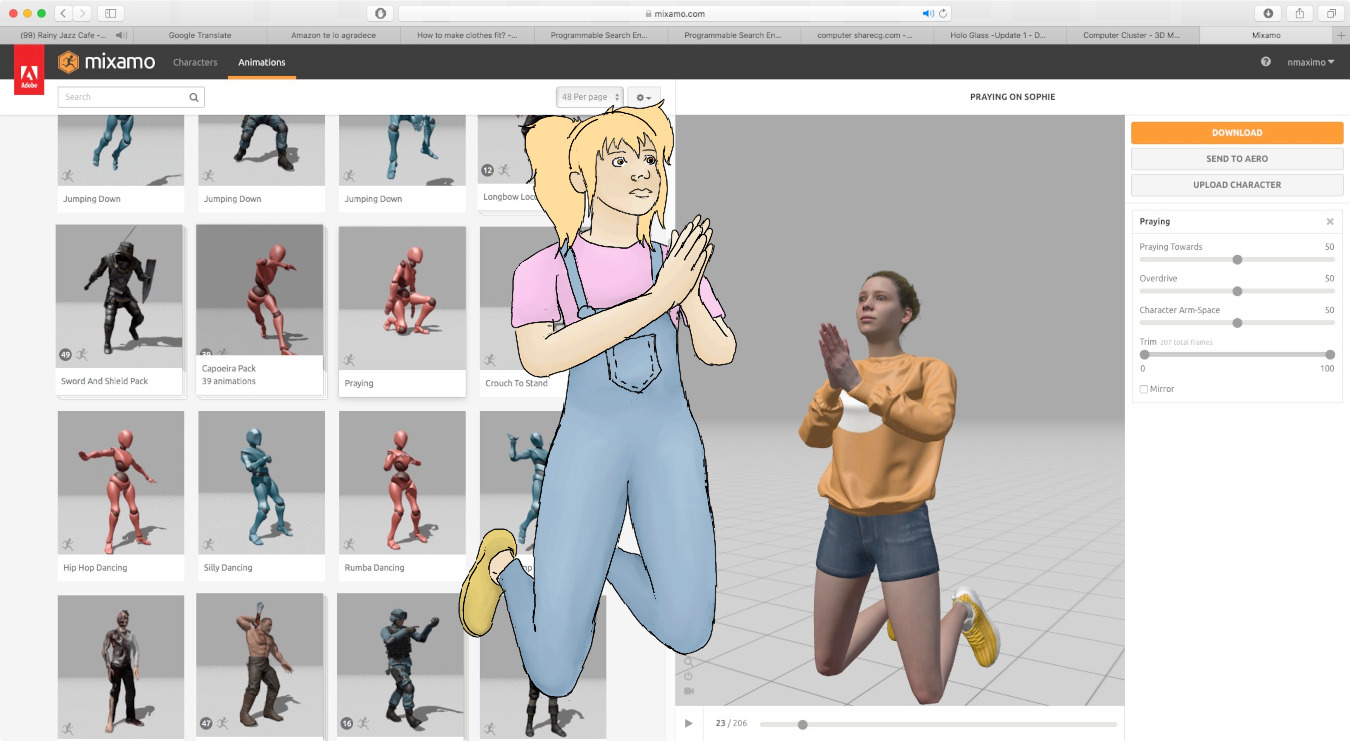Click the play button in the animation timeline
The image size is (1350, 741).
click(688, 723)
